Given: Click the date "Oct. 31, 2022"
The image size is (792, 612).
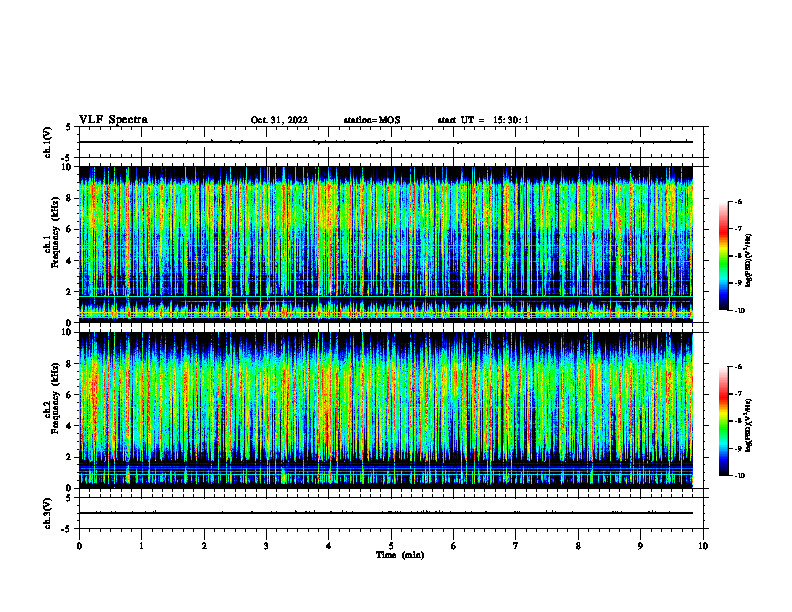Looking at the screenshot, I should (279, 120).
